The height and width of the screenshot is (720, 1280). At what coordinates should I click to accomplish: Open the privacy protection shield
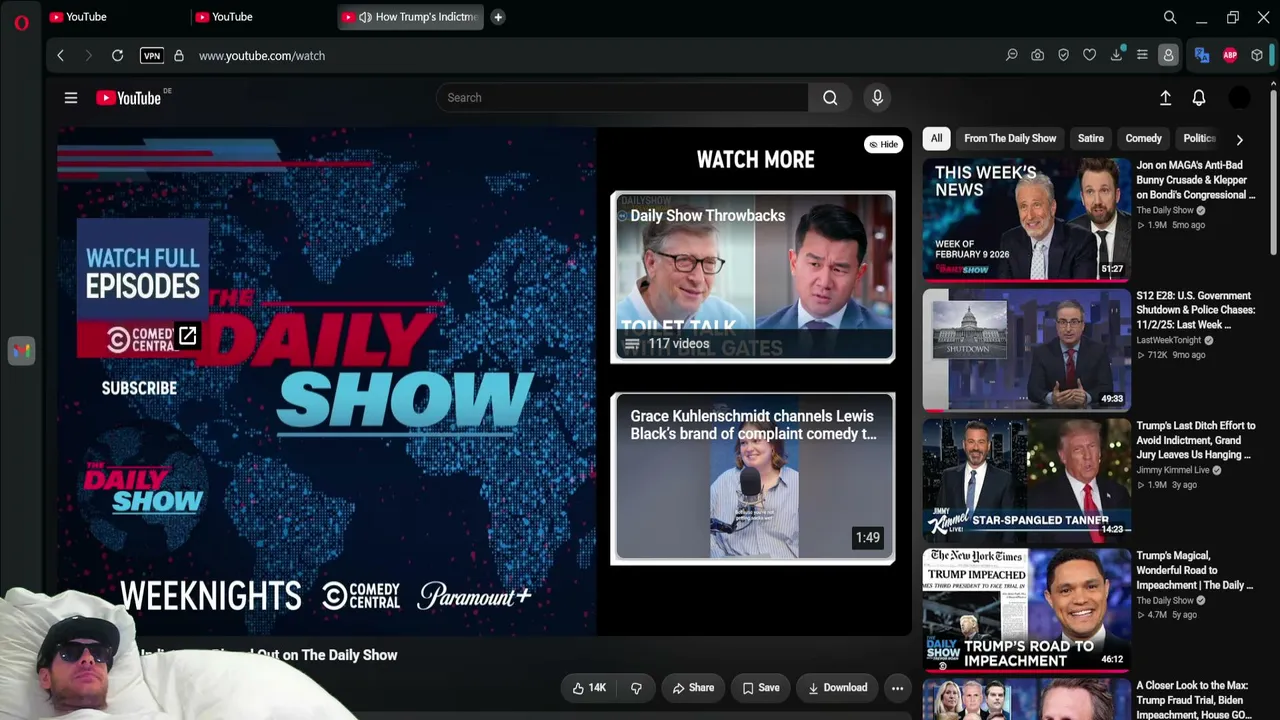tap(1064, 56)
